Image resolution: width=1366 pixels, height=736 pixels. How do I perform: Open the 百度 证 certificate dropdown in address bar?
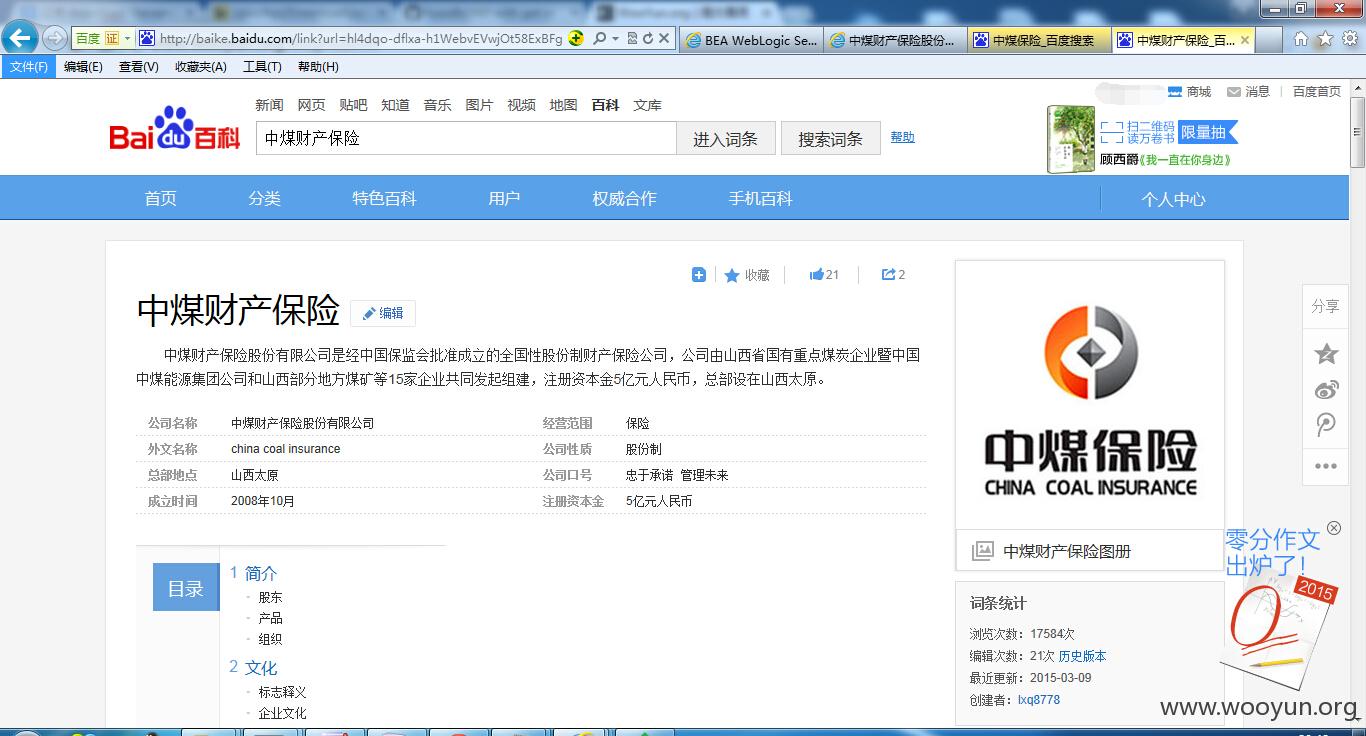pyautogui.click(x=104, y=39)
